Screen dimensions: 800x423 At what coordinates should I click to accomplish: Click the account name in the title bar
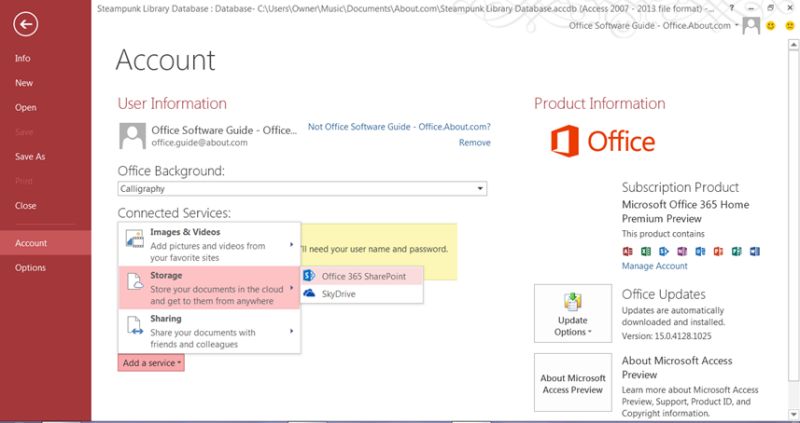tap(649, 26)
